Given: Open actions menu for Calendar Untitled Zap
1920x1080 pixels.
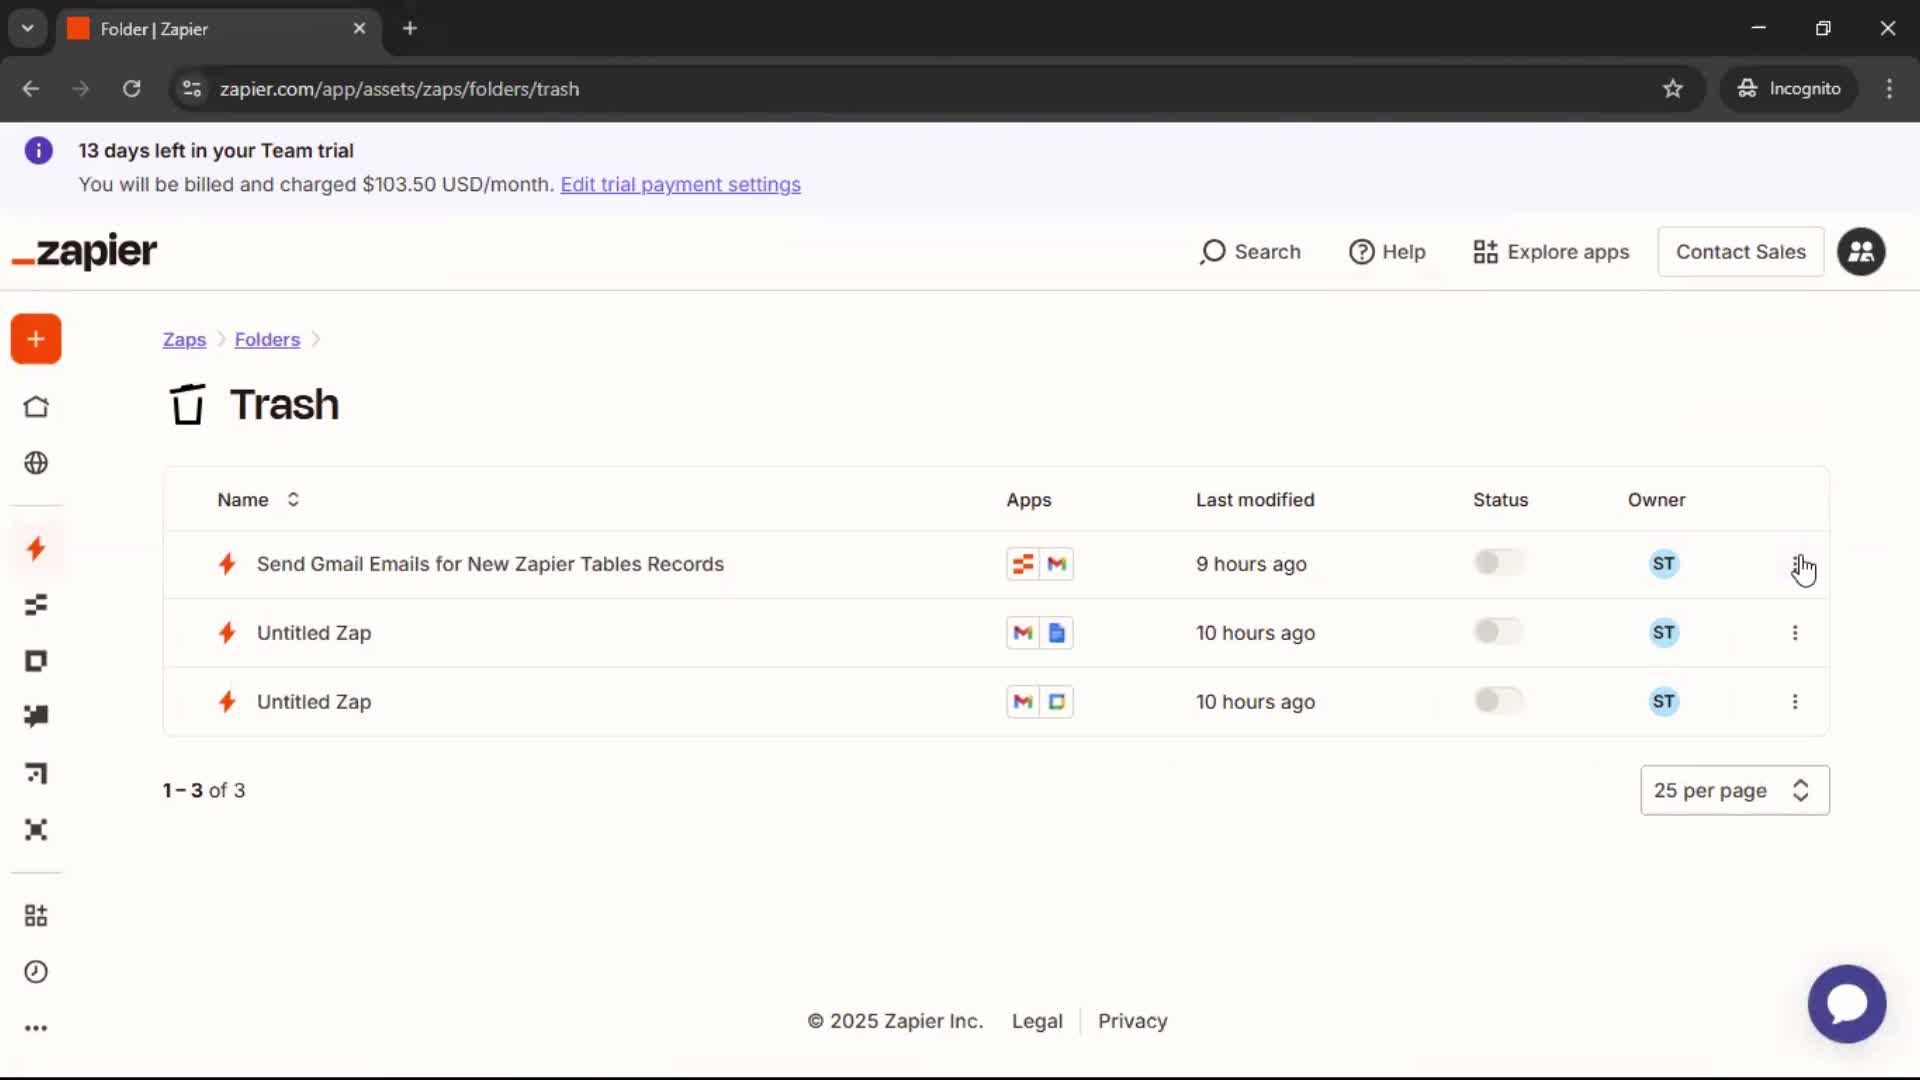Looking at the screenshot, I should pos(1795,702).
